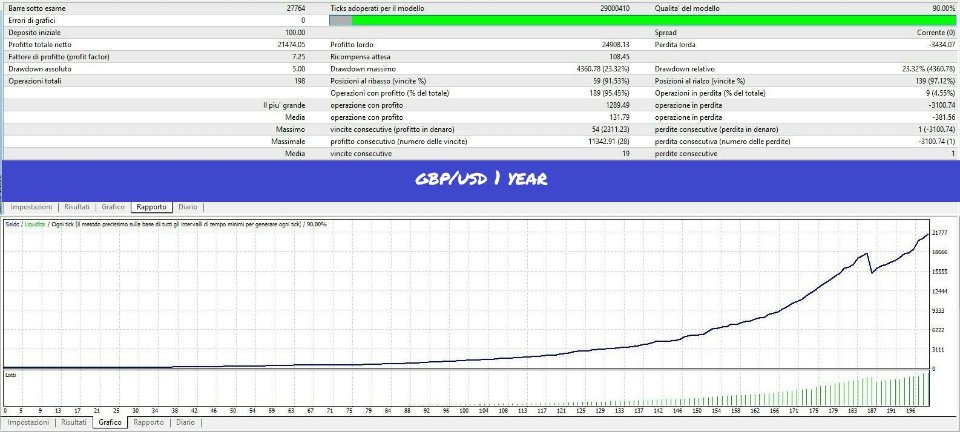The image size is (960, 432).
Task: Open Diario tab in the bottom tab strip
Action: point(186,422)
